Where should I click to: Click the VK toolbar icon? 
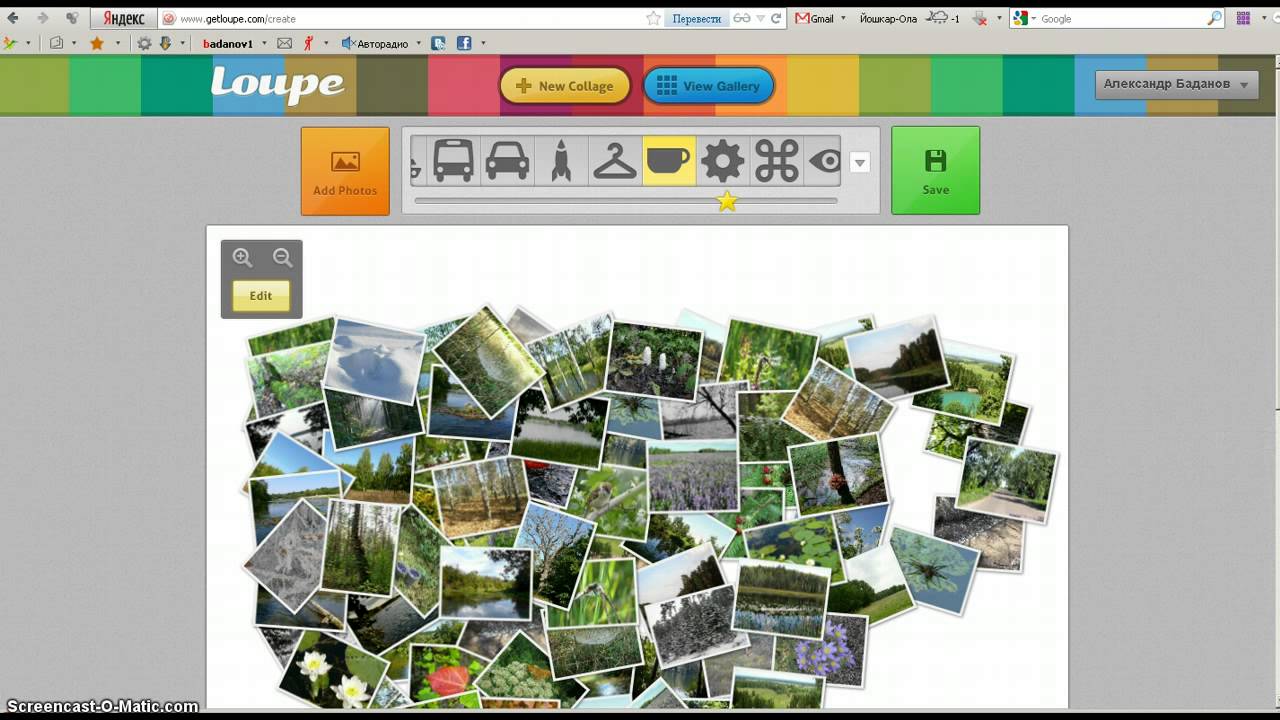click(x=438, y=43)
